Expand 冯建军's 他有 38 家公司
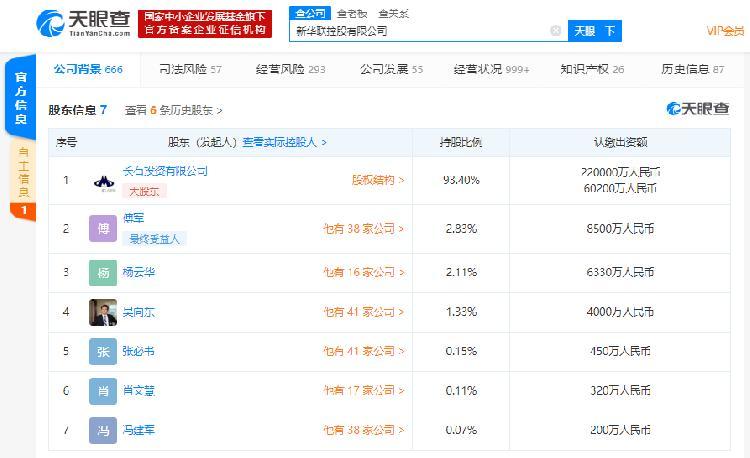 364,430
